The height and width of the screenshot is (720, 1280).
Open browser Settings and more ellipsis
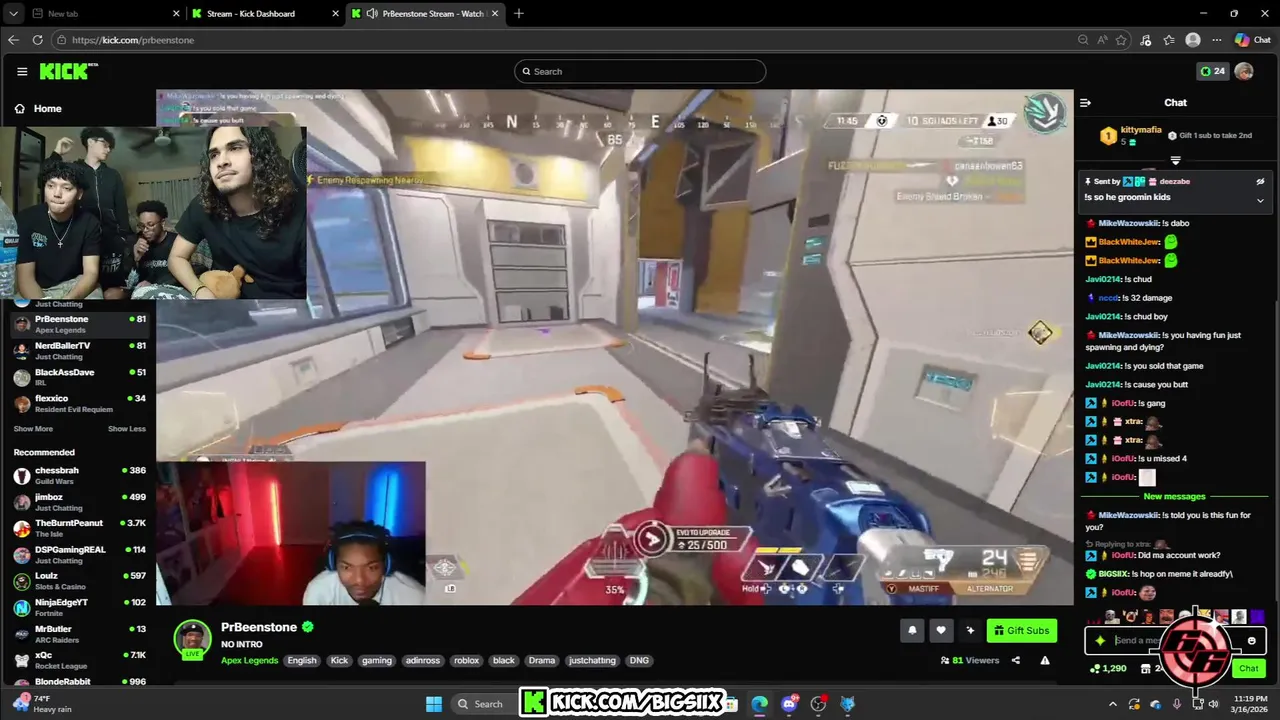tap(1216, 40)
